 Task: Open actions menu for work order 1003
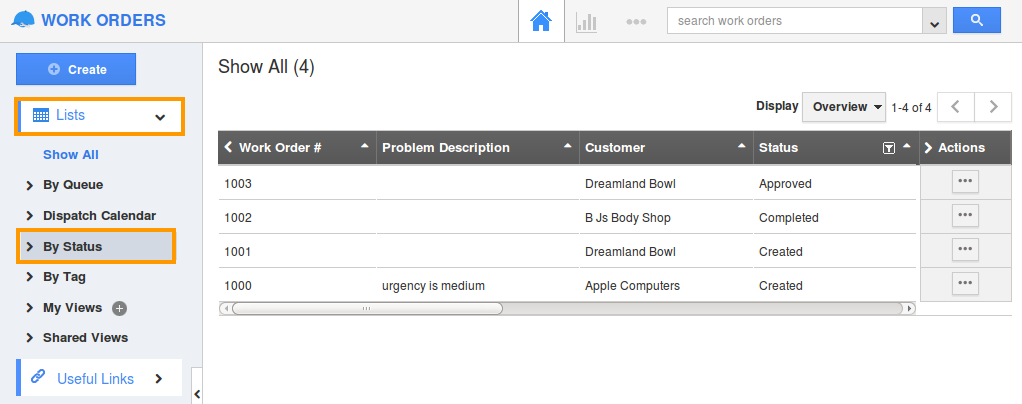click(x=965, y=182)
